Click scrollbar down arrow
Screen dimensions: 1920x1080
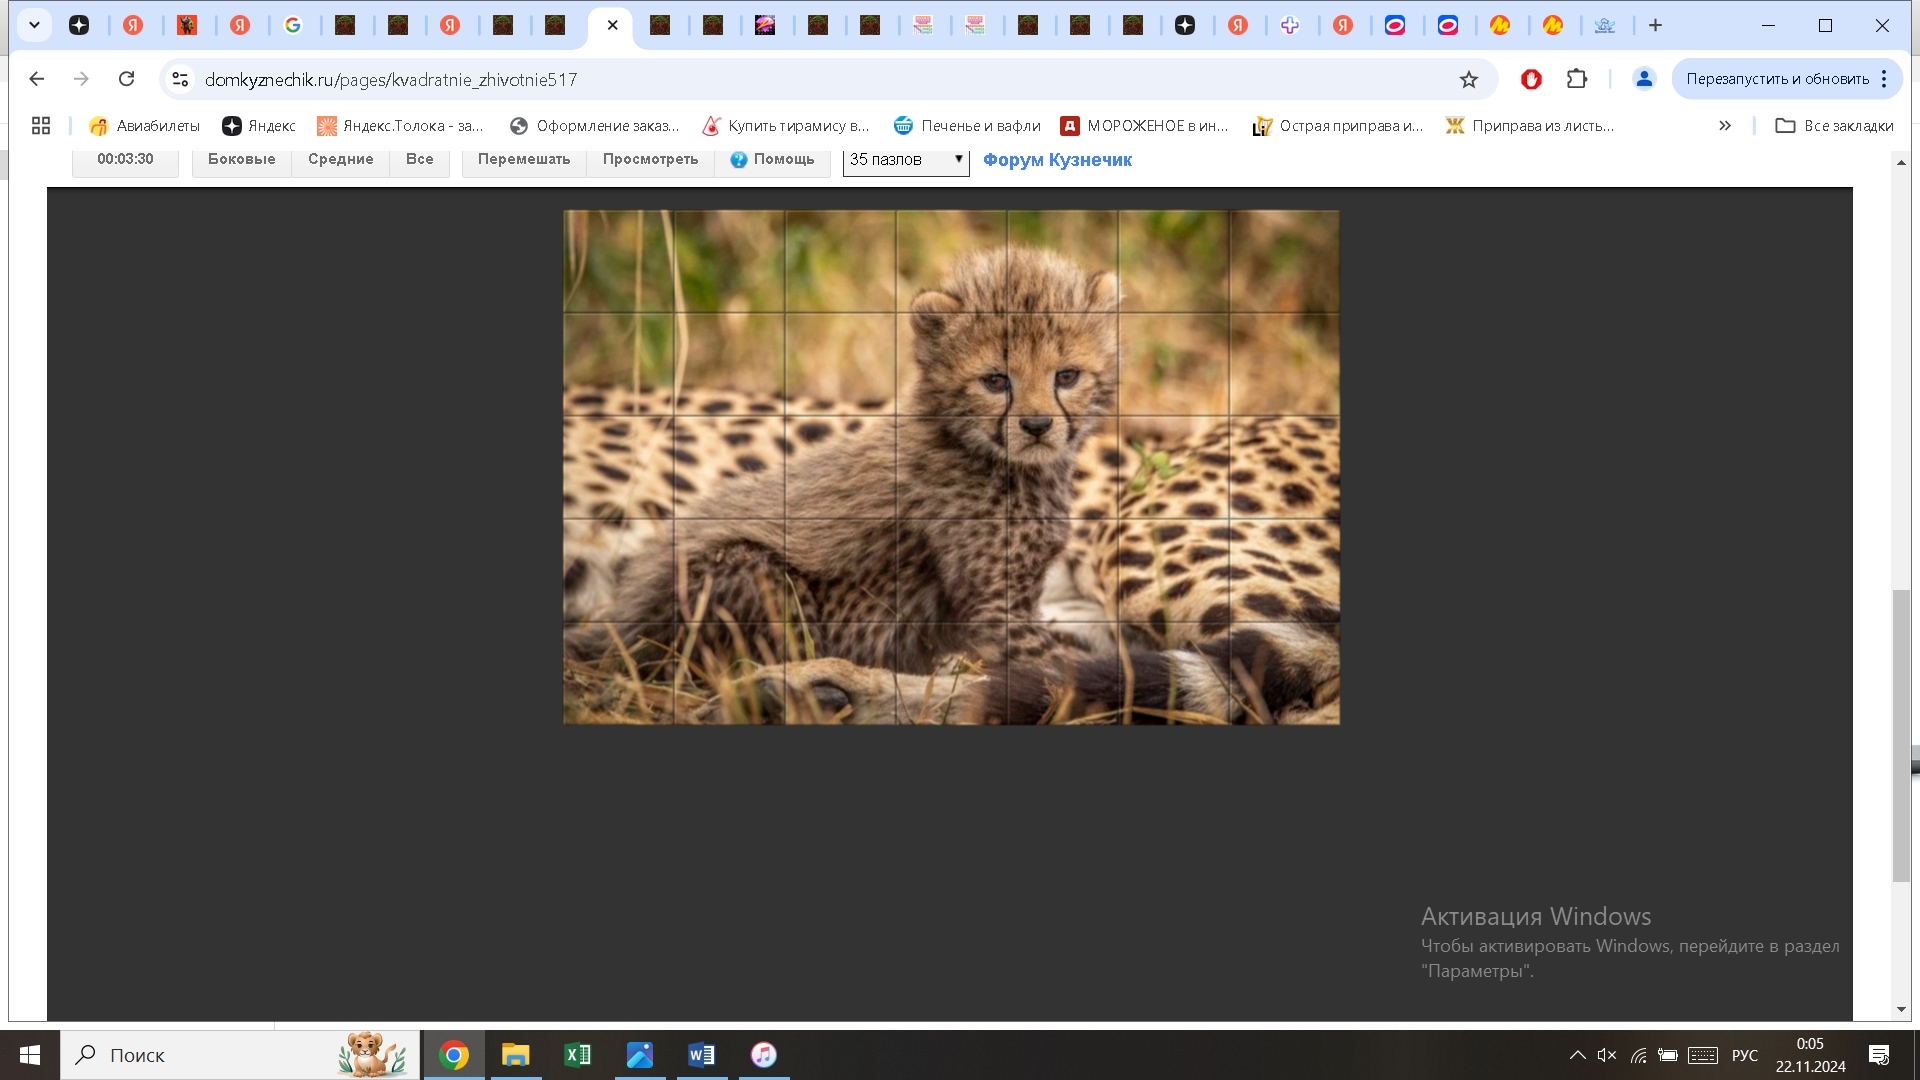click(1901, 1009)
